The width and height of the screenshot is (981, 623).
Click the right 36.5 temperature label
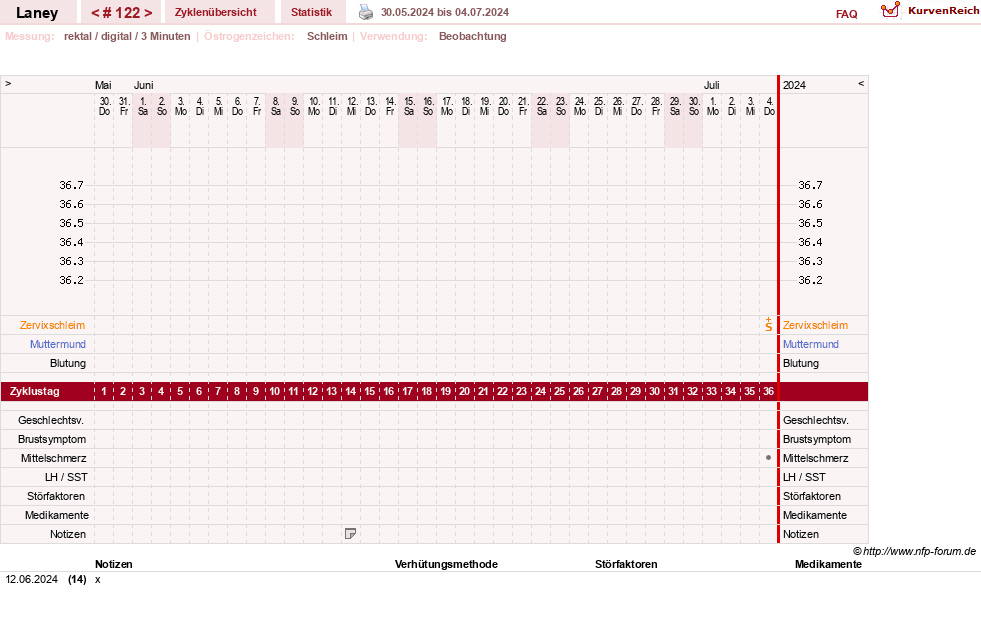tap(810, 223)
